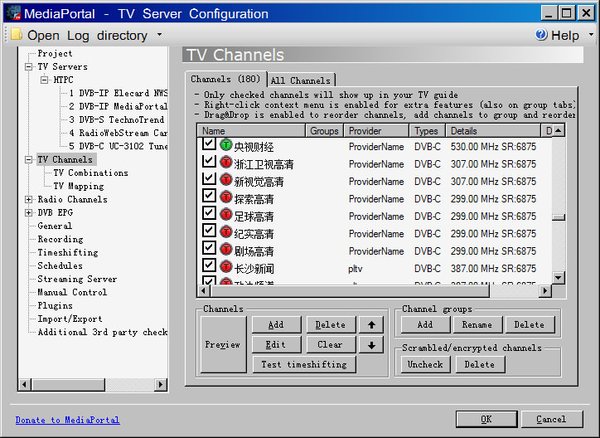Click Delete for scrambled/encrypted channels
Viewport: 600px width, 438px height.
tap(480, 365)
